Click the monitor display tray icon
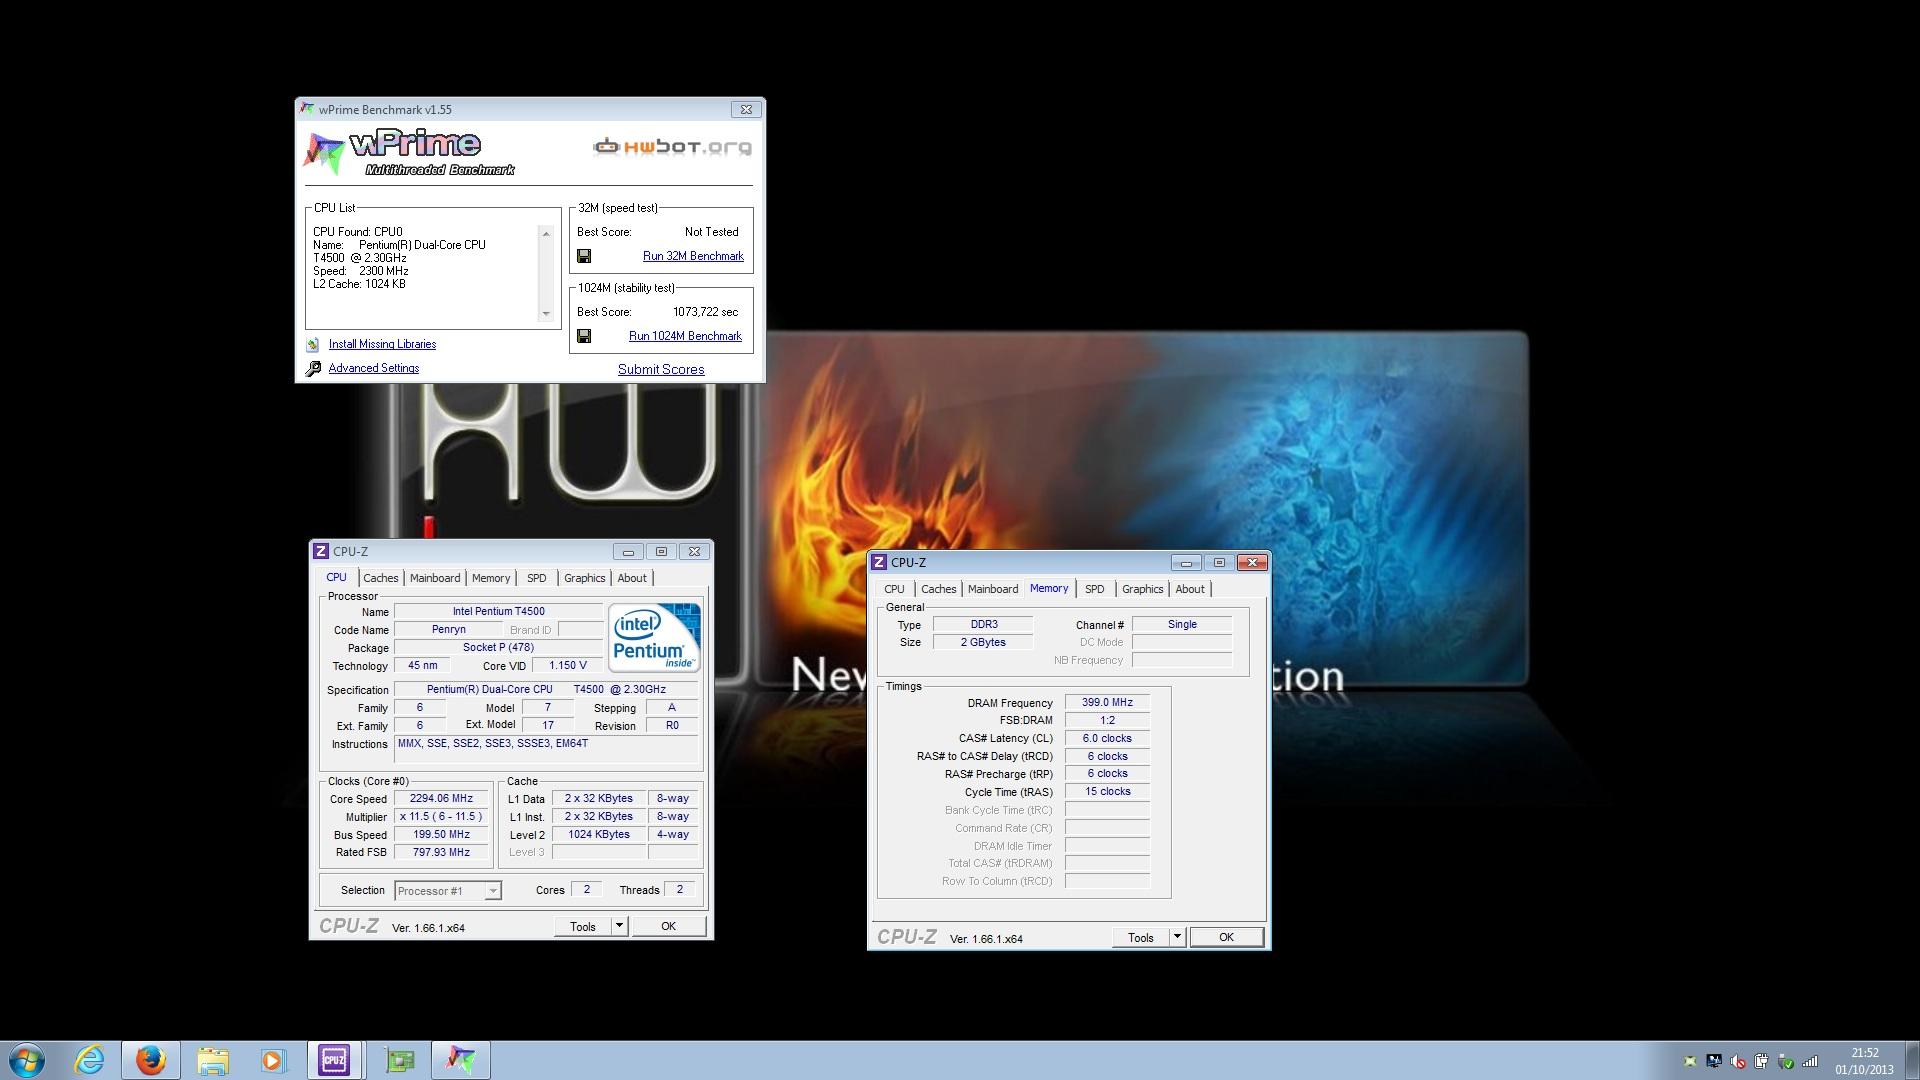 pyautogui.click(x=1714, y=1061)
